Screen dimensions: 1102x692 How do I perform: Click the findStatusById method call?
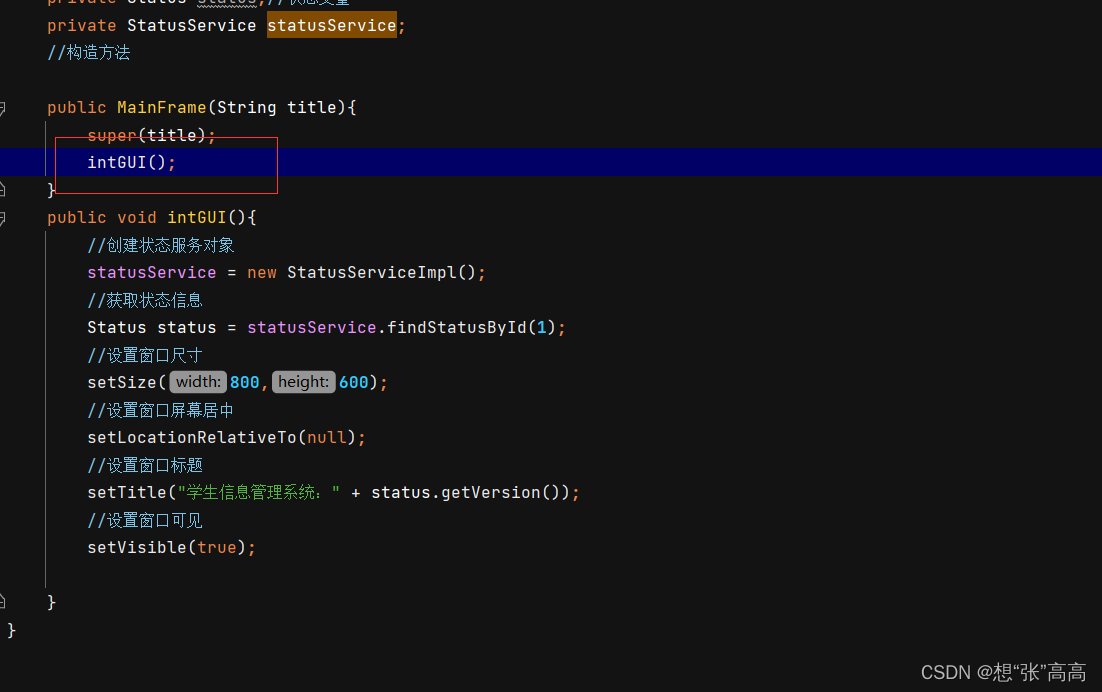click(457, 327)
